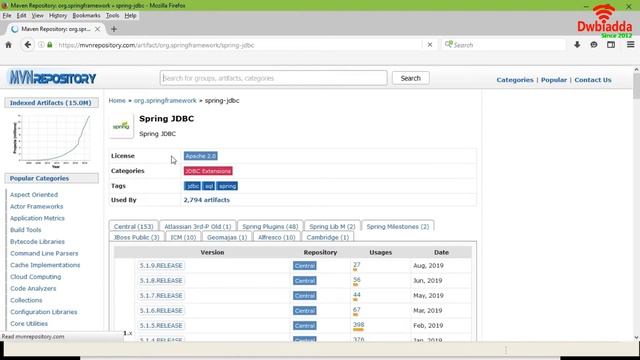Open version 5.1.9.RELEASE
640x360 pixels.
click(161, 266)
